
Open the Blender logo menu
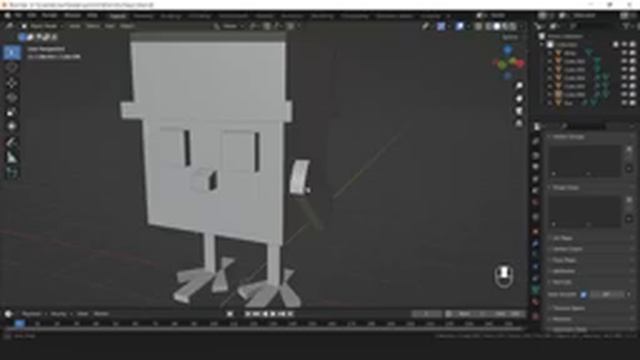tap(7, 16)
